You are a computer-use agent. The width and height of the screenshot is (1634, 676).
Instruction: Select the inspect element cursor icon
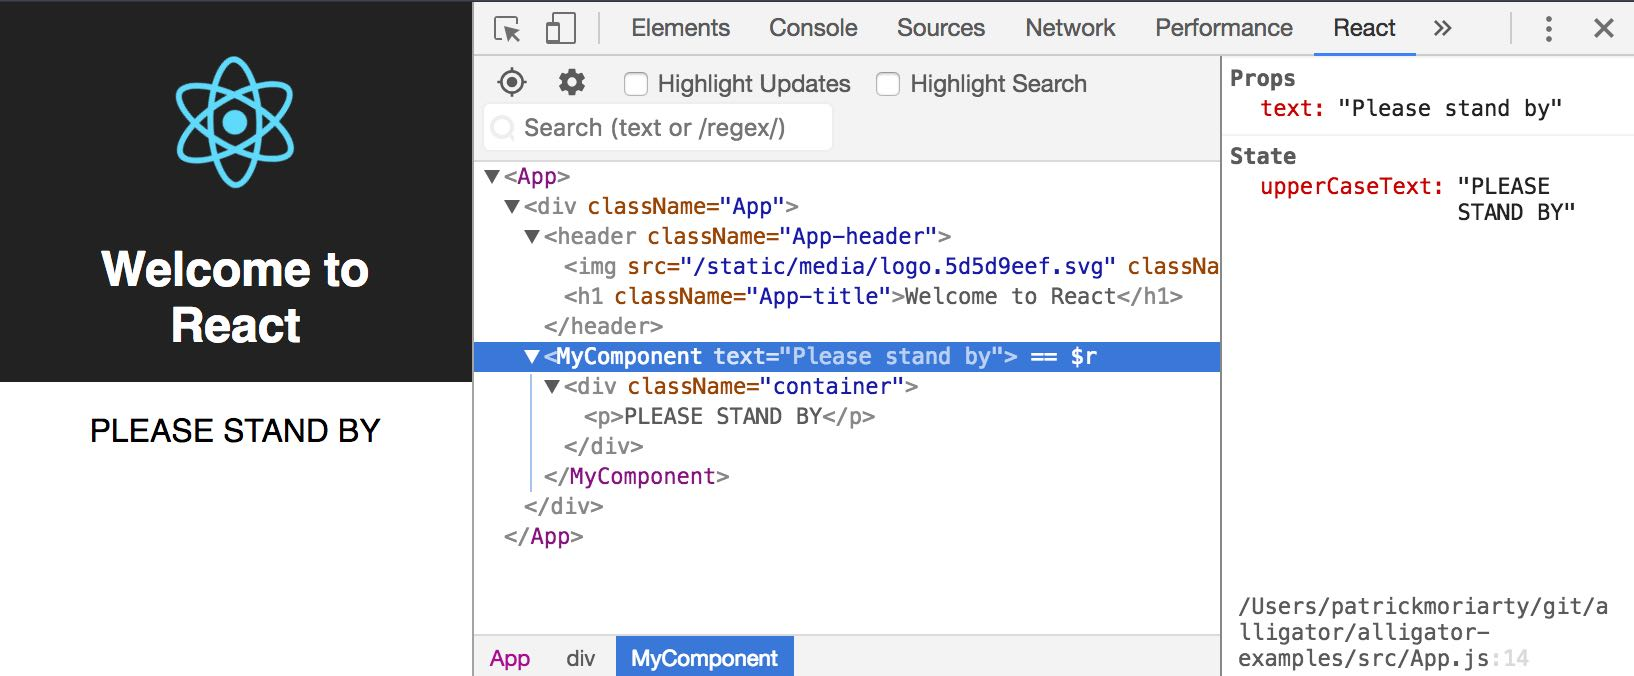pyautogui.click(x=507, y=28)
